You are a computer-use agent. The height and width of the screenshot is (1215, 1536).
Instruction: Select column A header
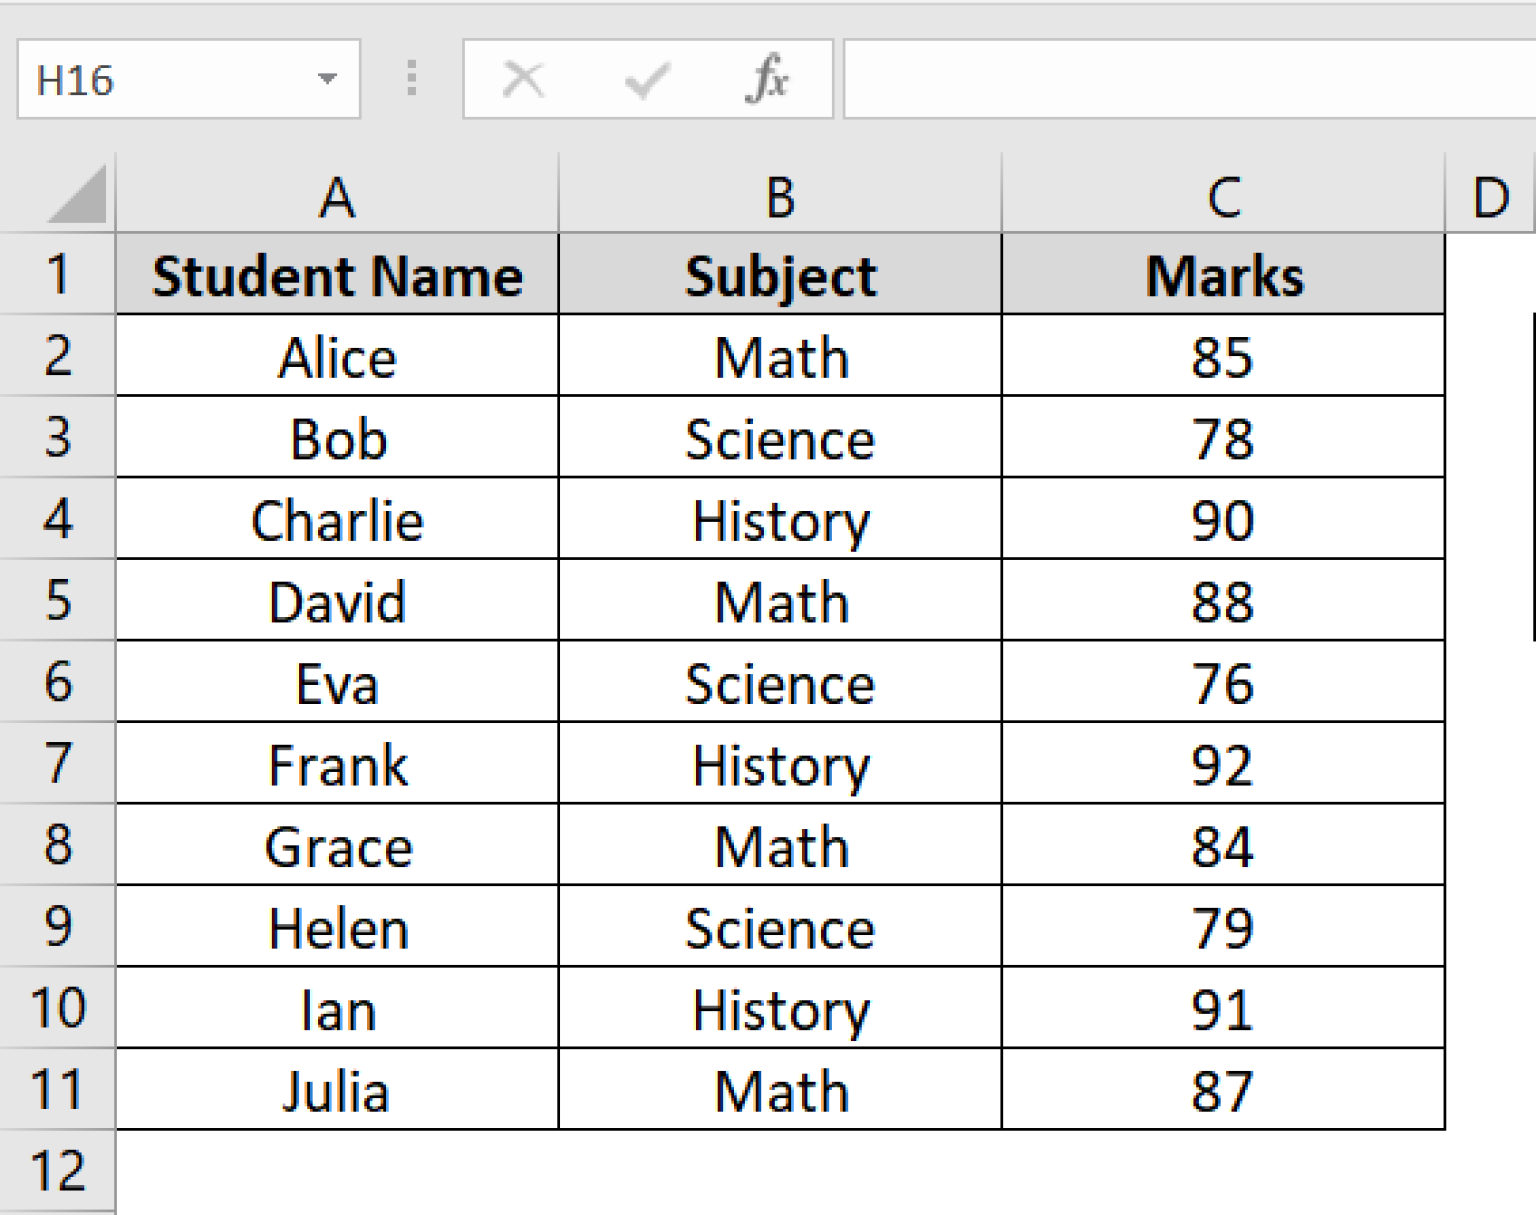(336, 195)
